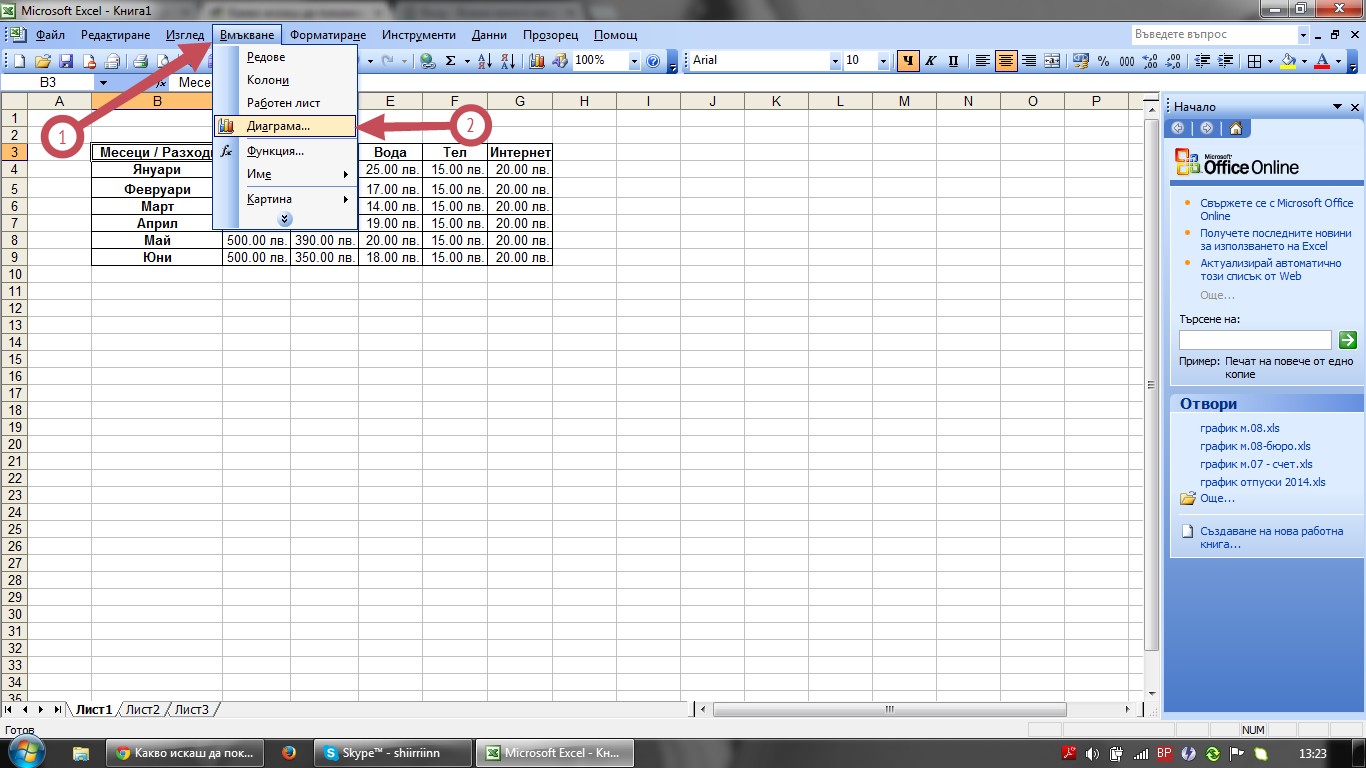This screenshot has height=768, width=1366.
Task: Expand full Вмъкване menu with chevron
Action: (285, 219)
